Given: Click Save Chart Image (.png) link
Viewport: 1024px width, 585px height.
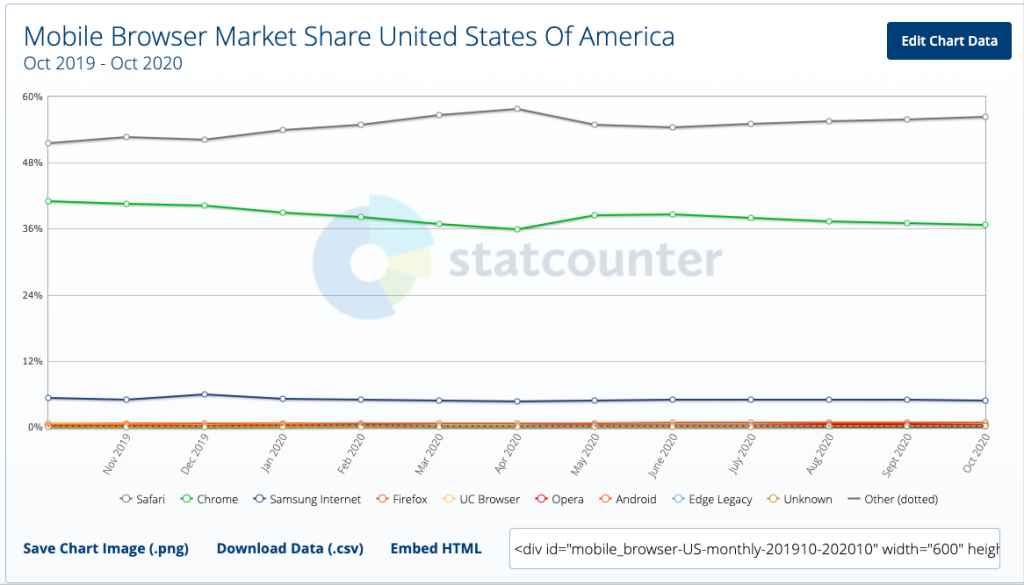Looking at the screenshot, I should tap(105, 548).
